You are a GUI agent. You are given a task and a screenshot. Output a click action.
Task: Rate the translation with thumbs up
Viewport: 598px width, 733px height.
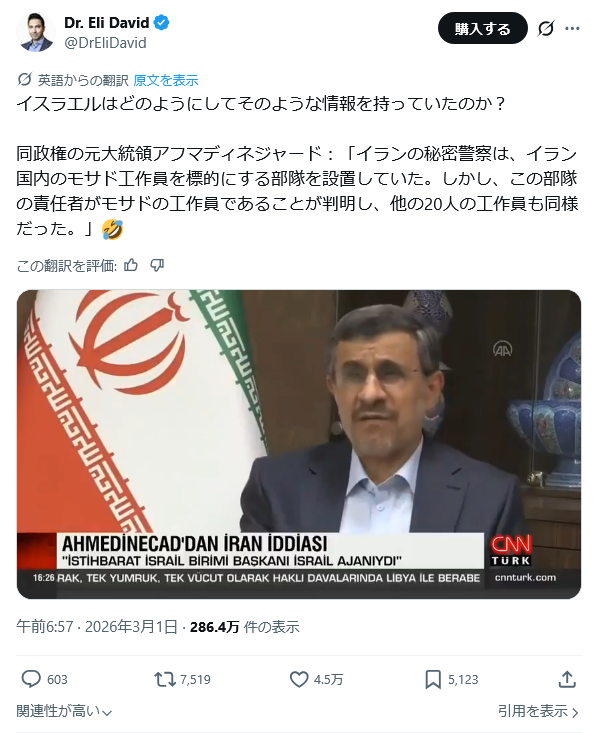[x=131, y=266]
